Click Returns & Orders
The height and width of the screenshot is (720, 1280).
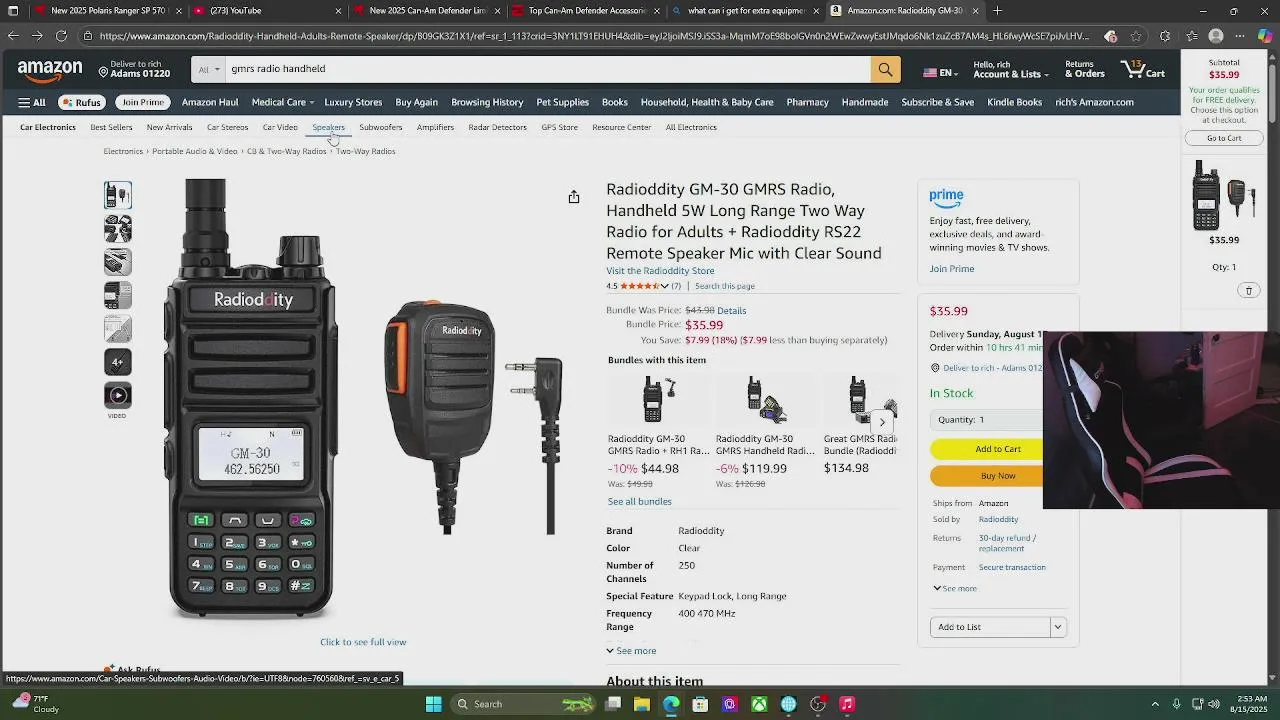coord(1084,69)
